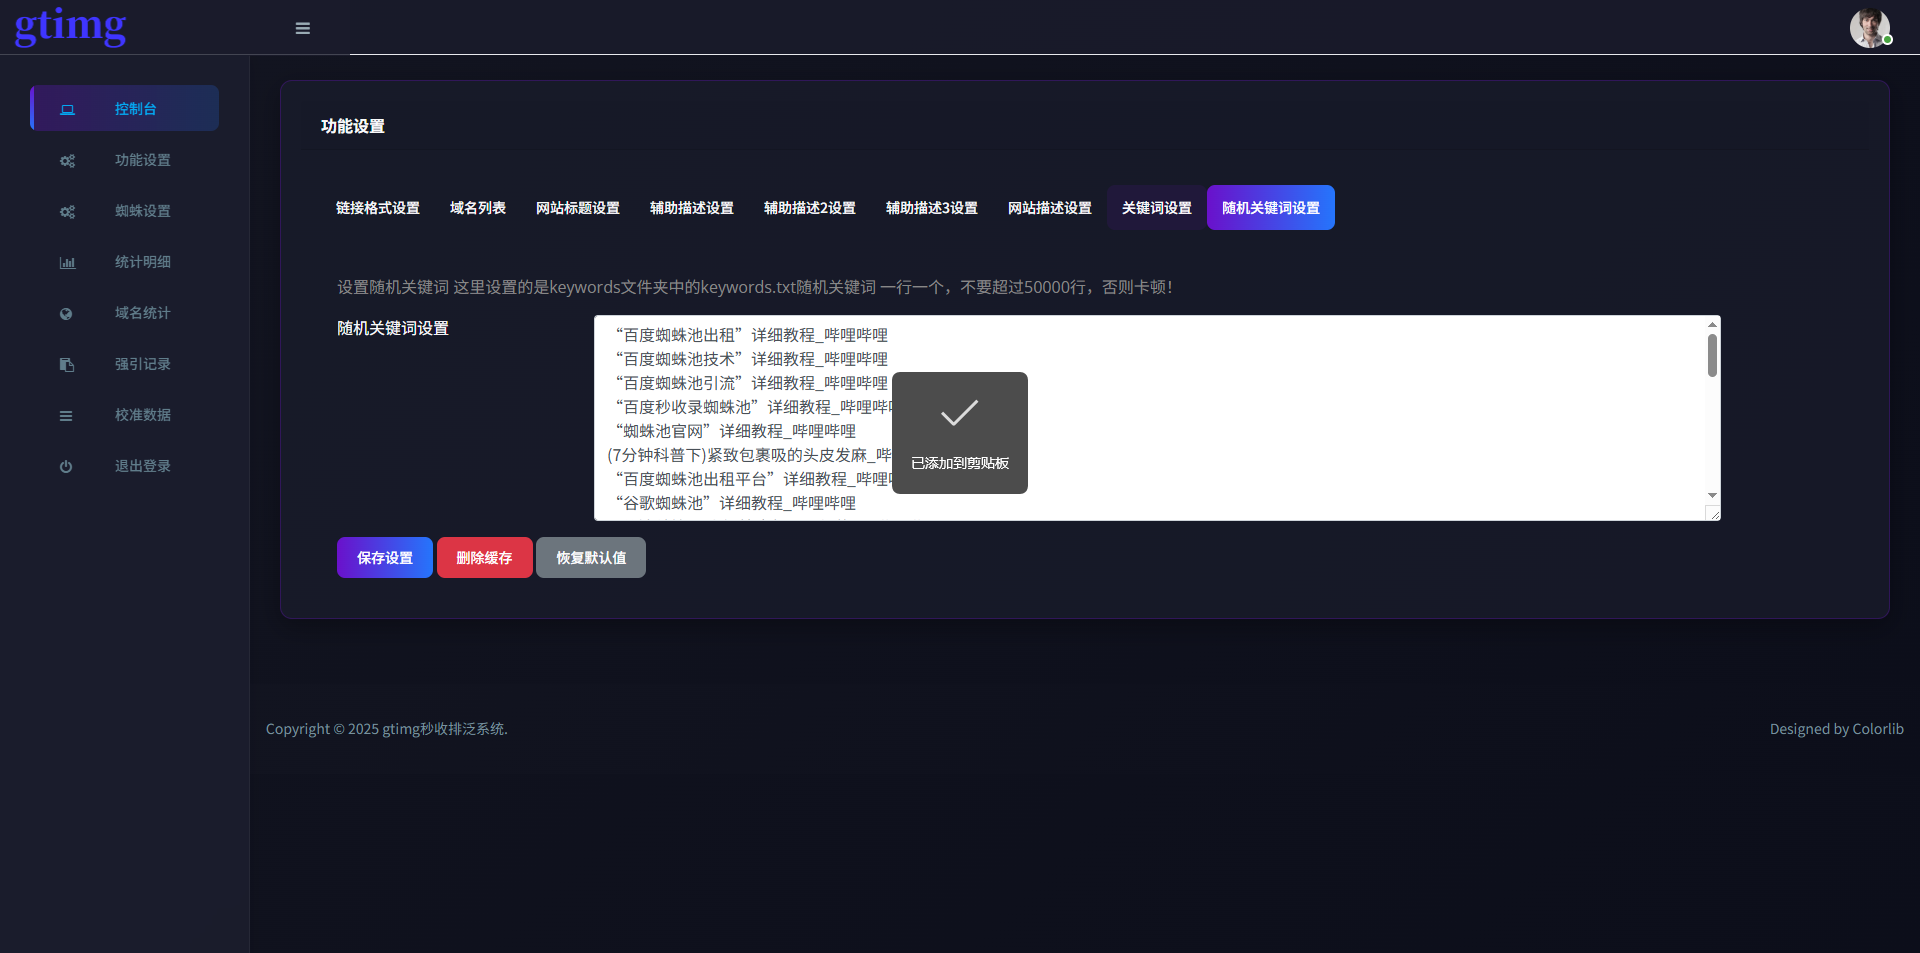Click the 保存设置 button
The height and width of the screenshot is (953, 1920).
[385, 558]
